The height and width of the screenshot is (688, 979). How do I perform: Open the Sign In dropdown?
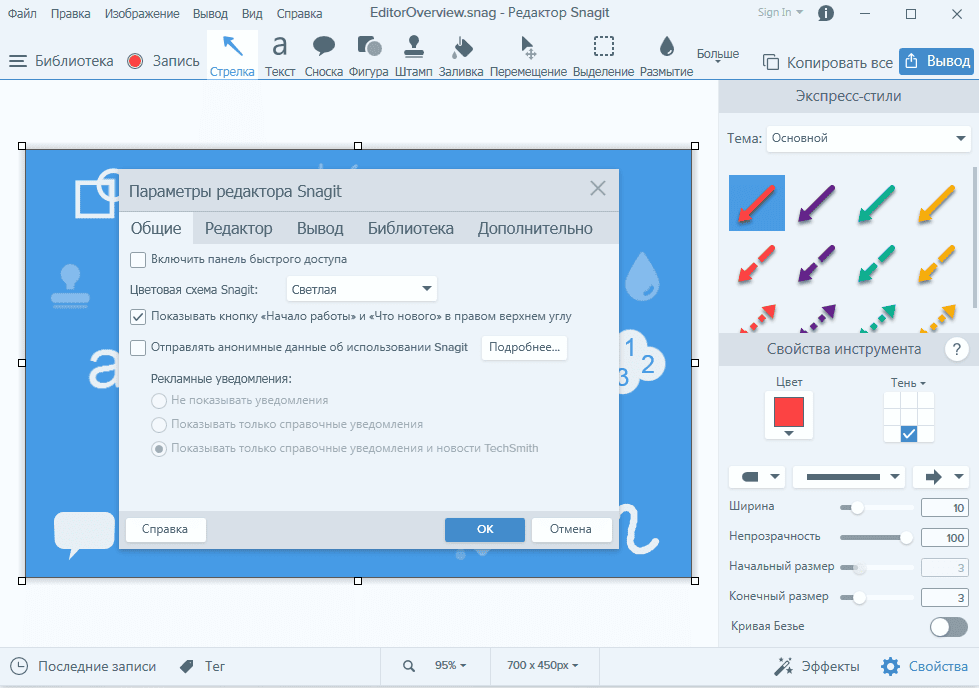(x=780, y=12)
